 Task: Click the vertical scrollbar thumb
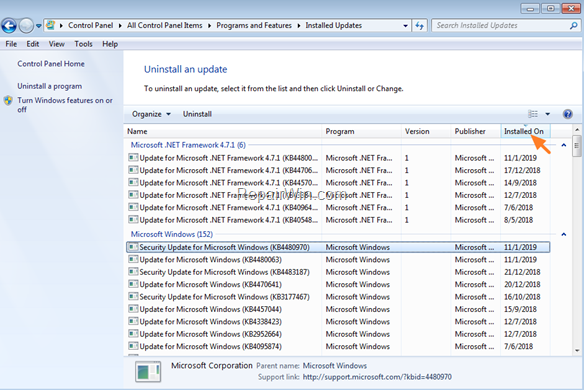(577, 146)
